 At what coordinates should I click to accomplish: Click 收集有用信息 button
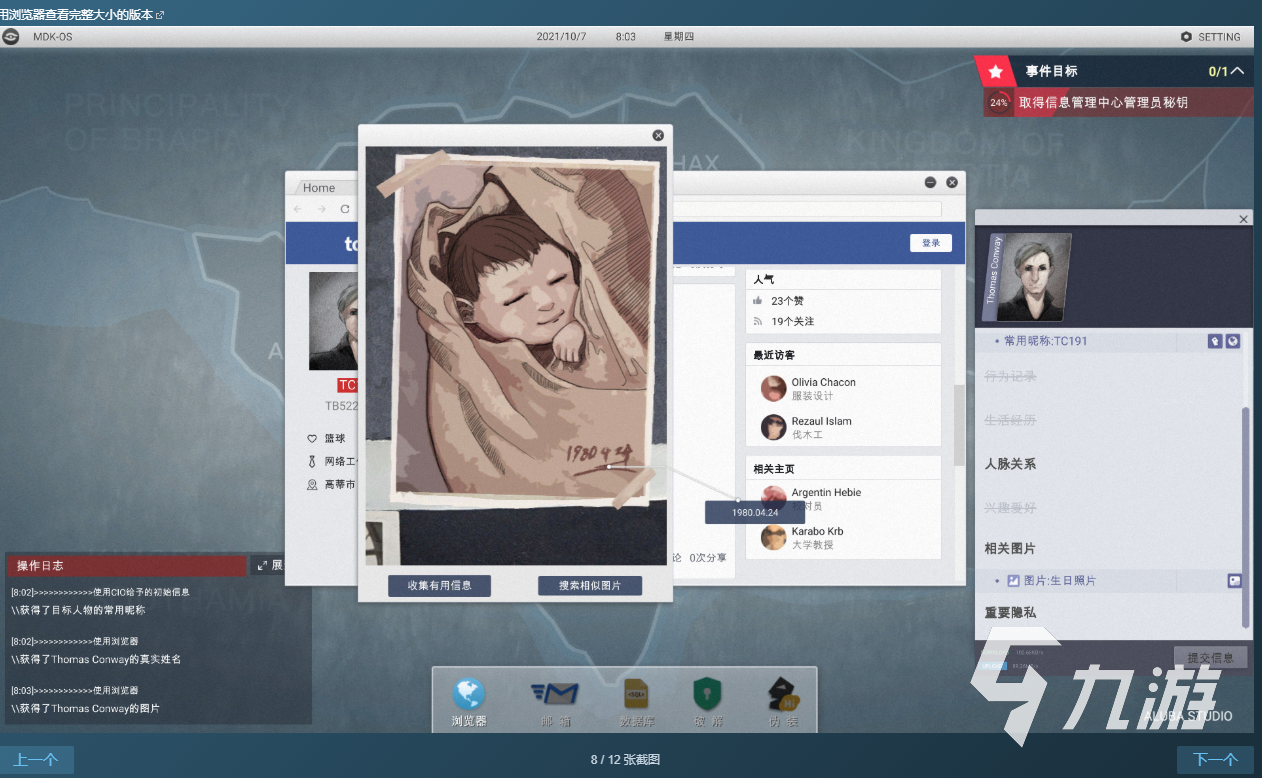coord(439,585)
